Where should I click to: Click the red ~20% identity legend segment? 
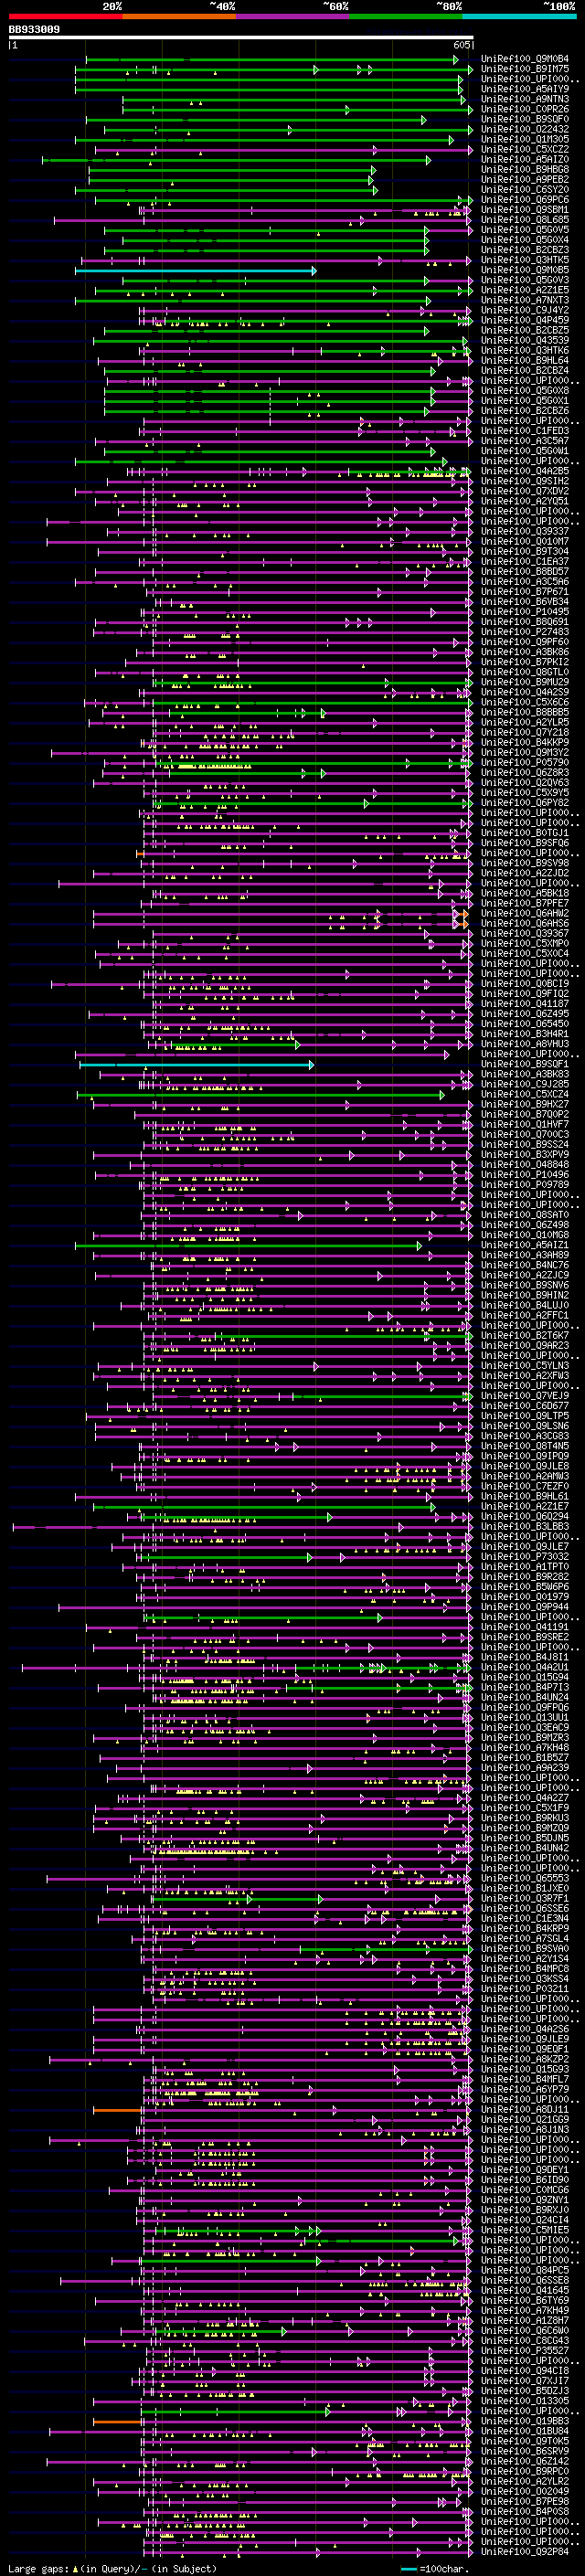point(65,16)
